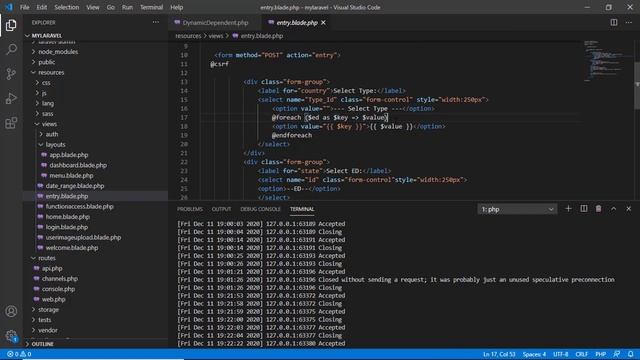Open the Selection menu
Image resolution: width=640 pixels, height=360 pixels.
click(67, 7)
